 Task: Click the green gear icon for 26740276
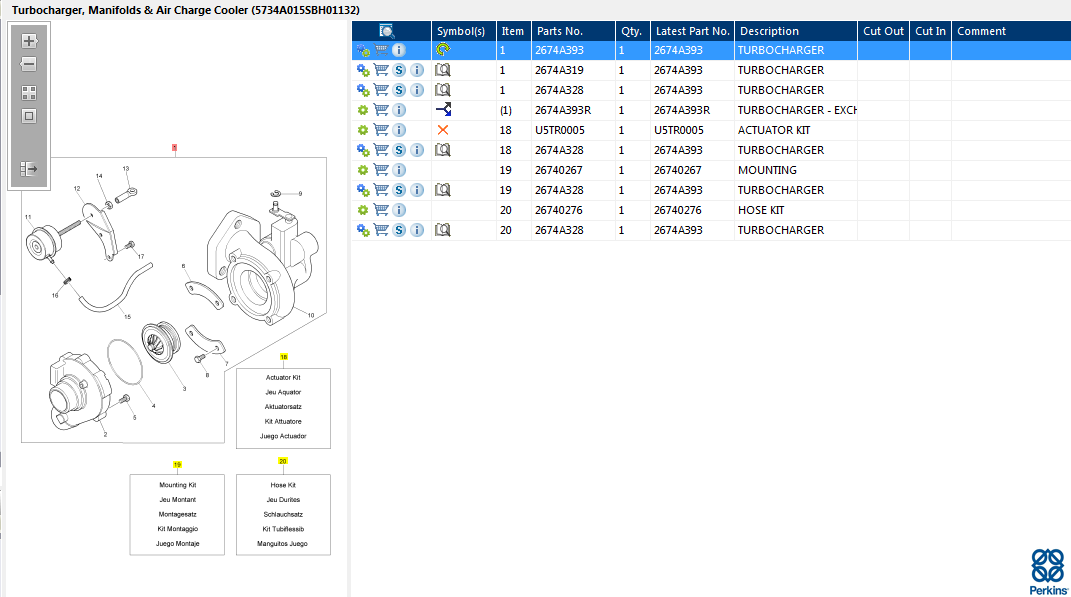tap(363, 210)
